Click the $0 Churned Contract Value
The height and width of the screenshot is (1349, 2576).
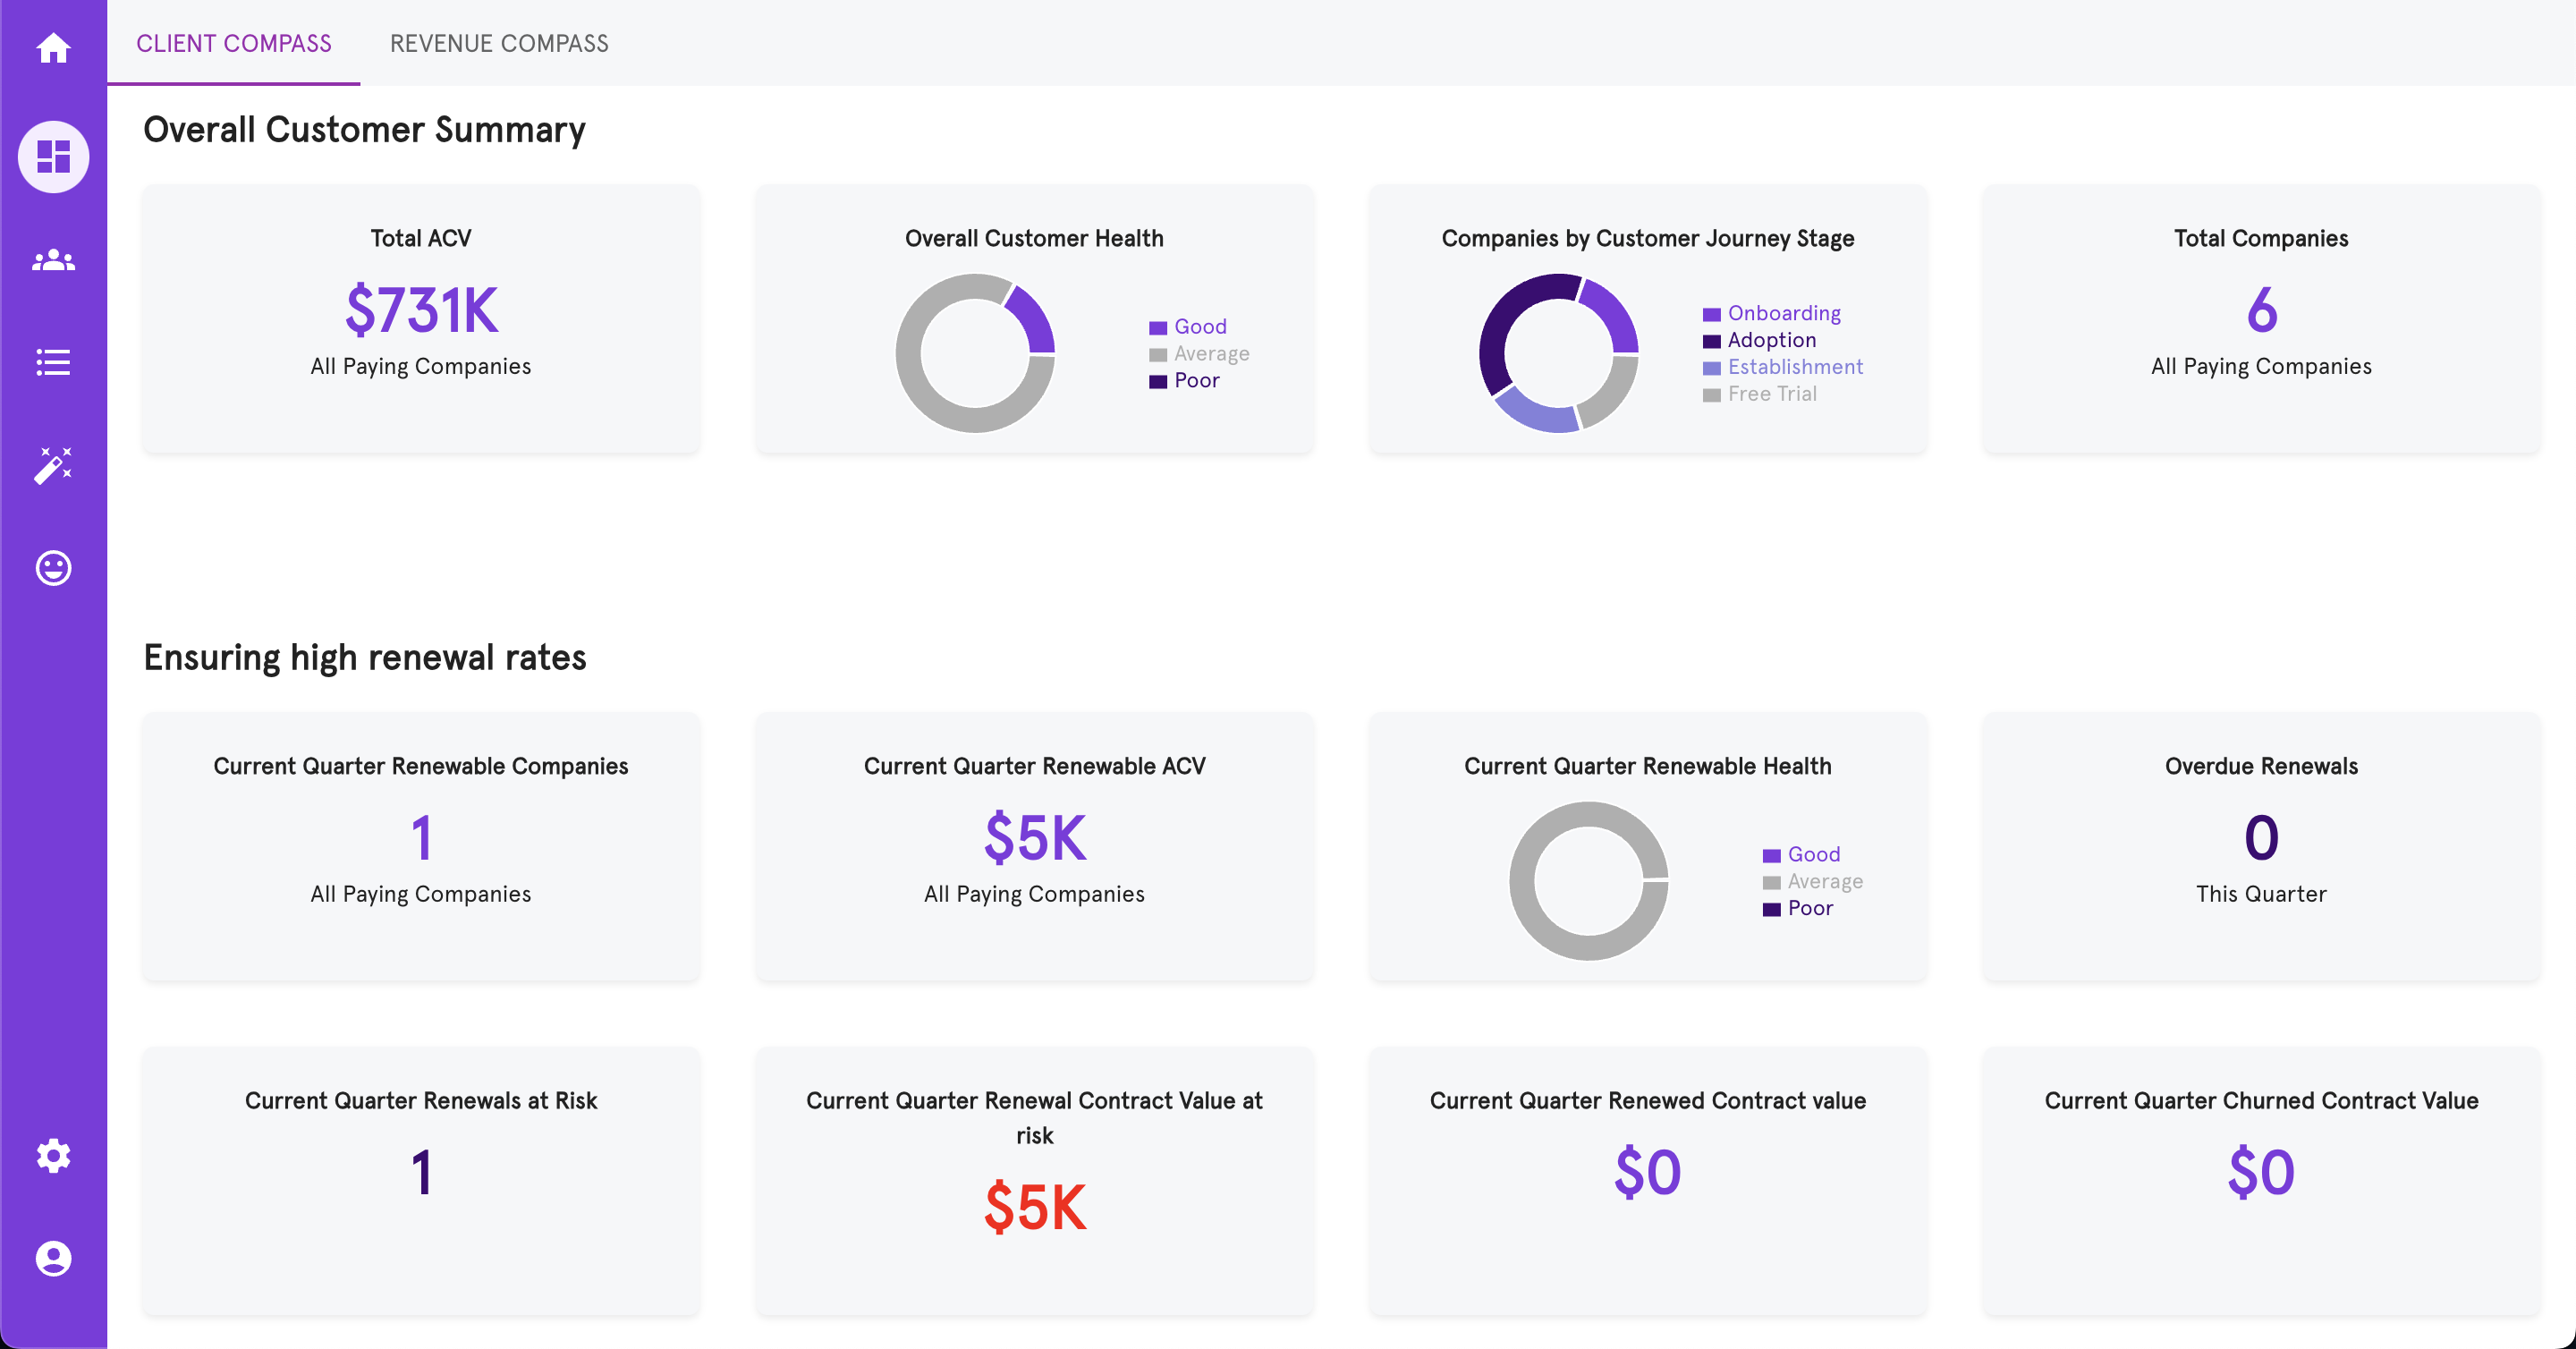pos(2261,1172)
